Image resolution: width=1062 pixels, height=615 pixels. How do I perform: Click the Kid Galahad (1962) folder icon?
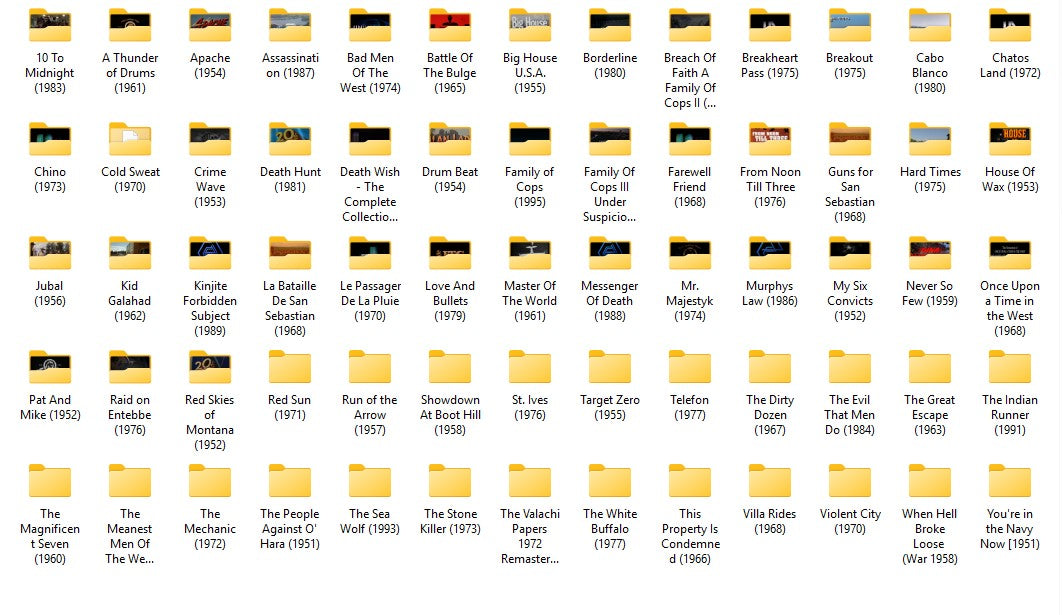[130, 253]
